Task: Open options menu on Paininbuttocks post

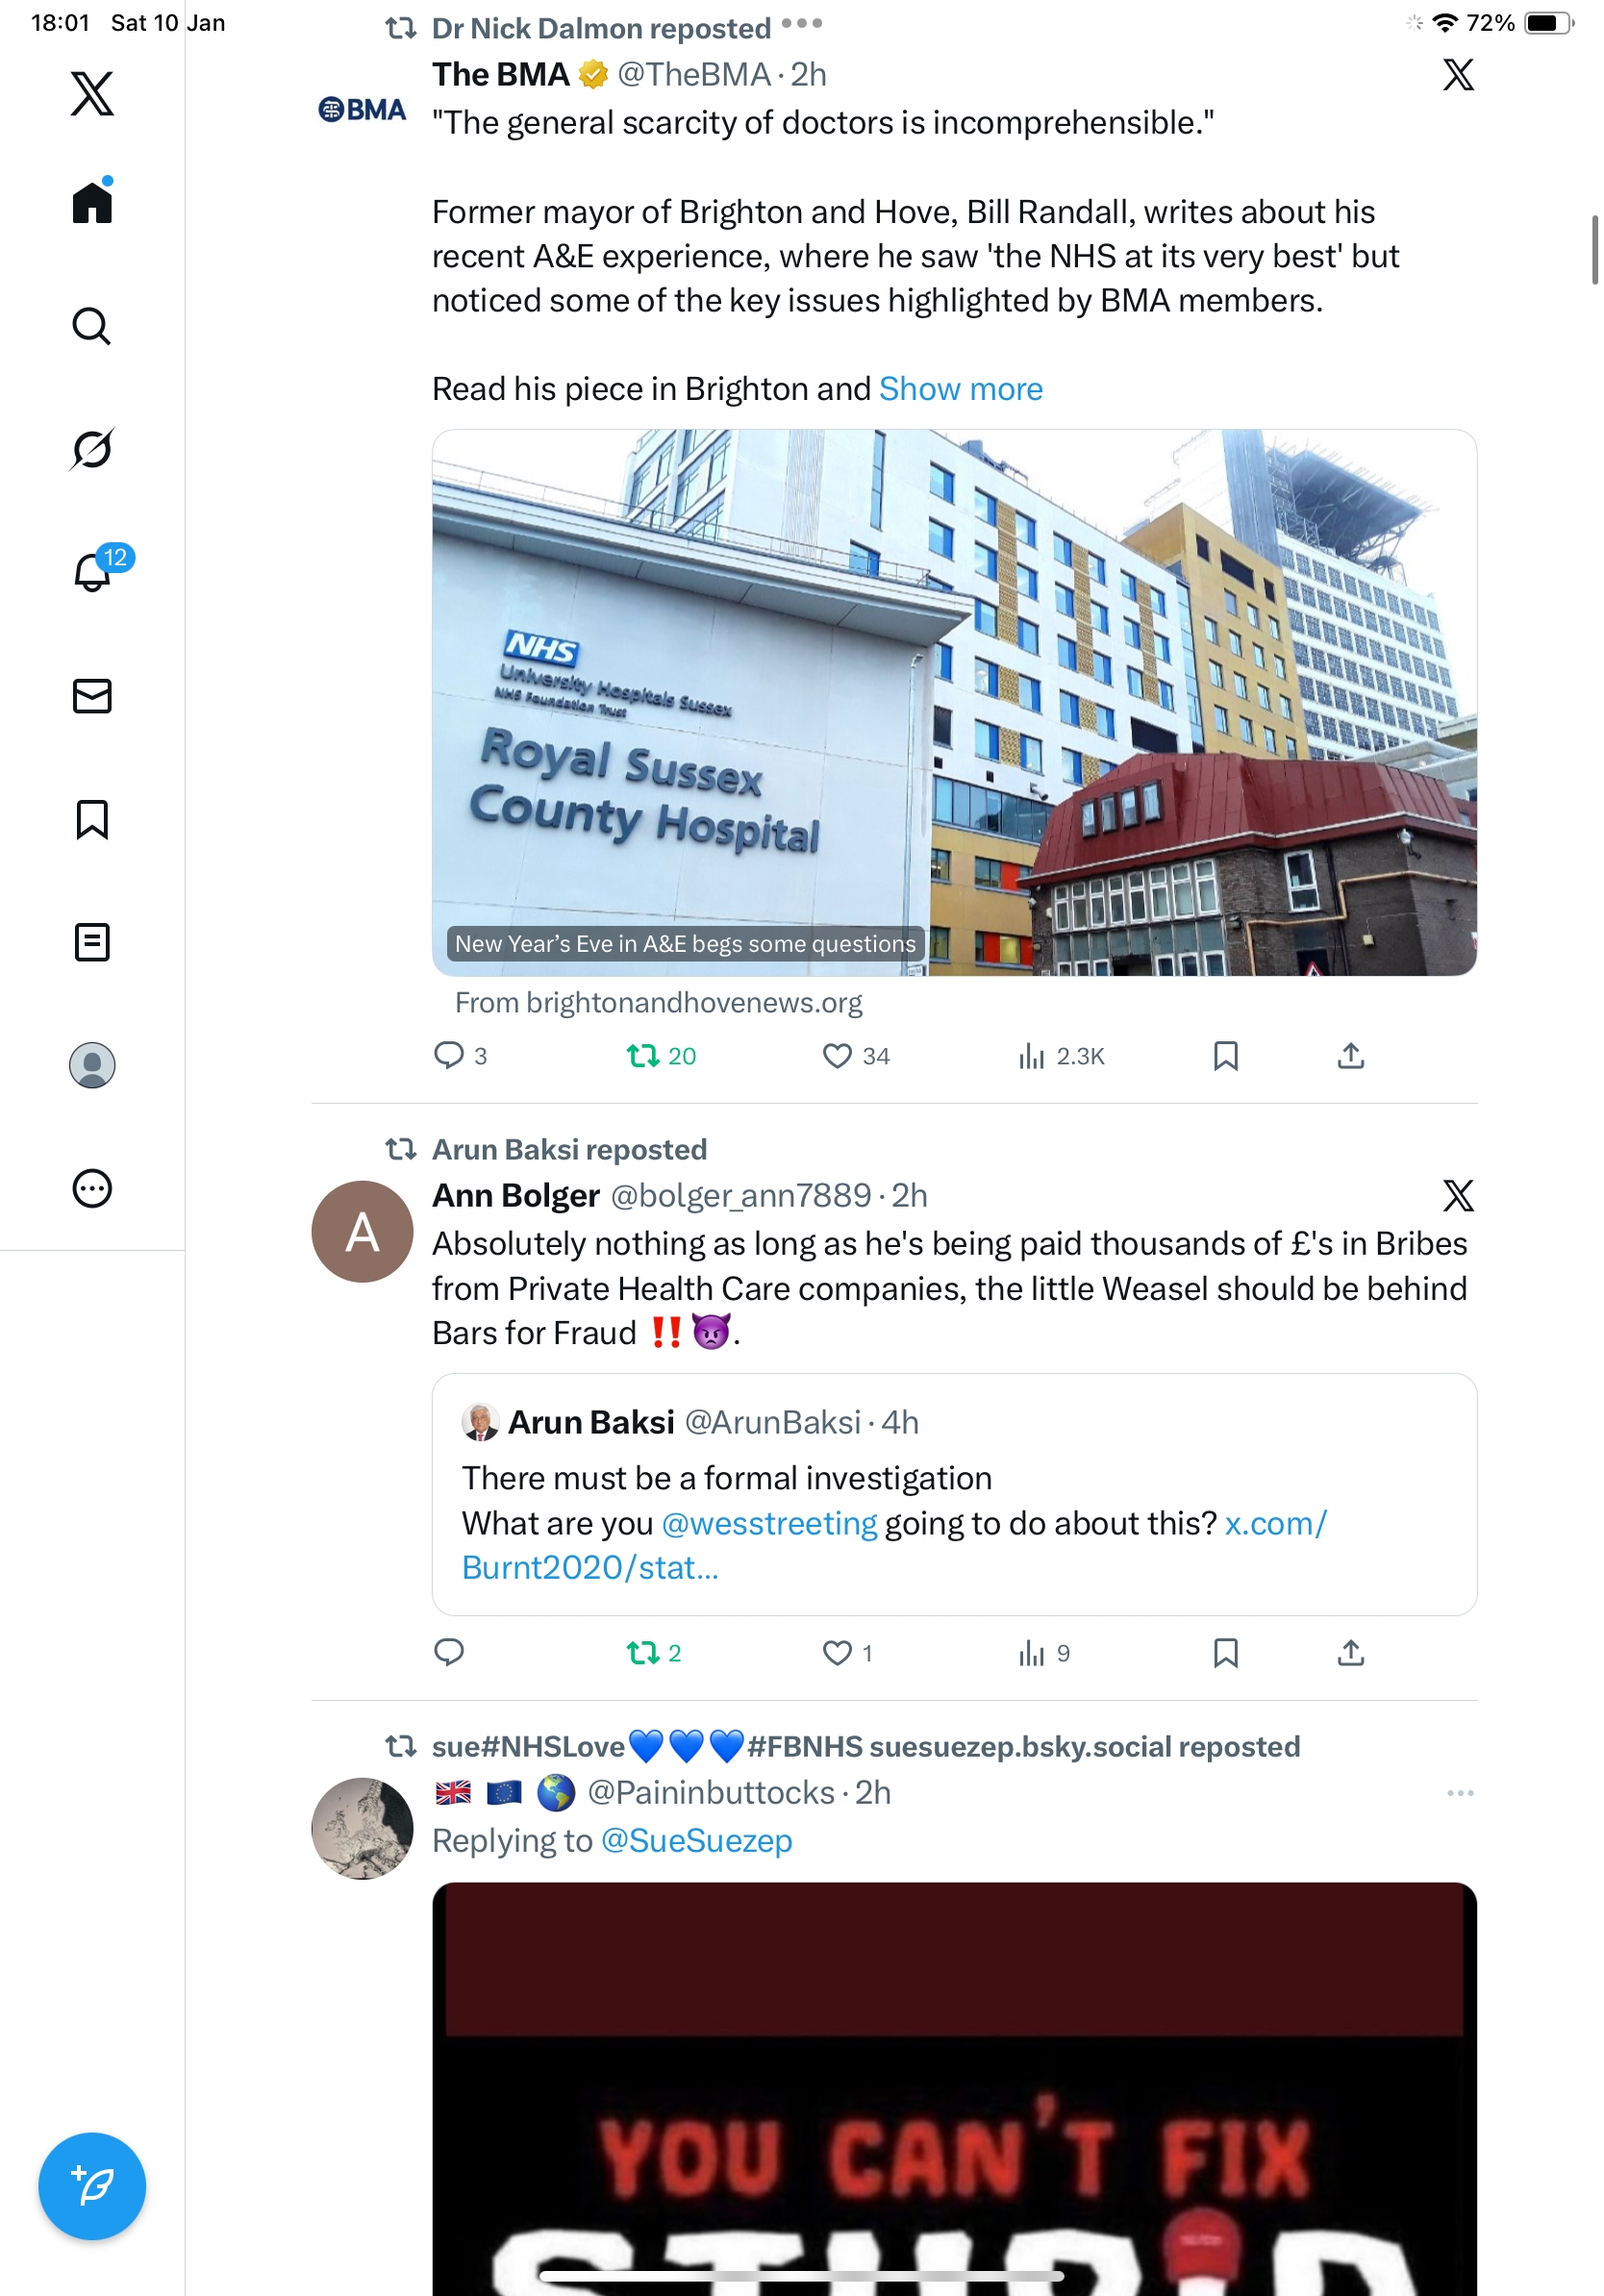Action: [1460, 1793]
